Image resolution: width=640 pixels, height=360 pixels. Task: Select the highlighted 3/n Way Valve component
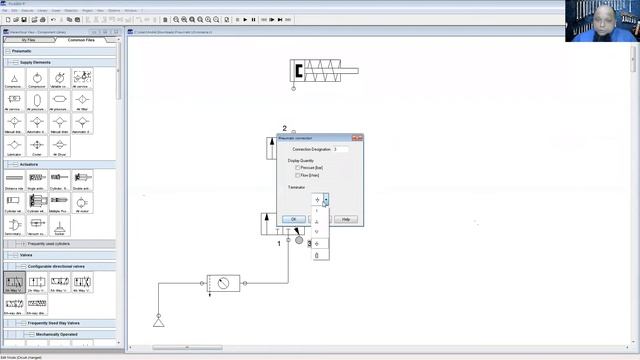[14, 282]
